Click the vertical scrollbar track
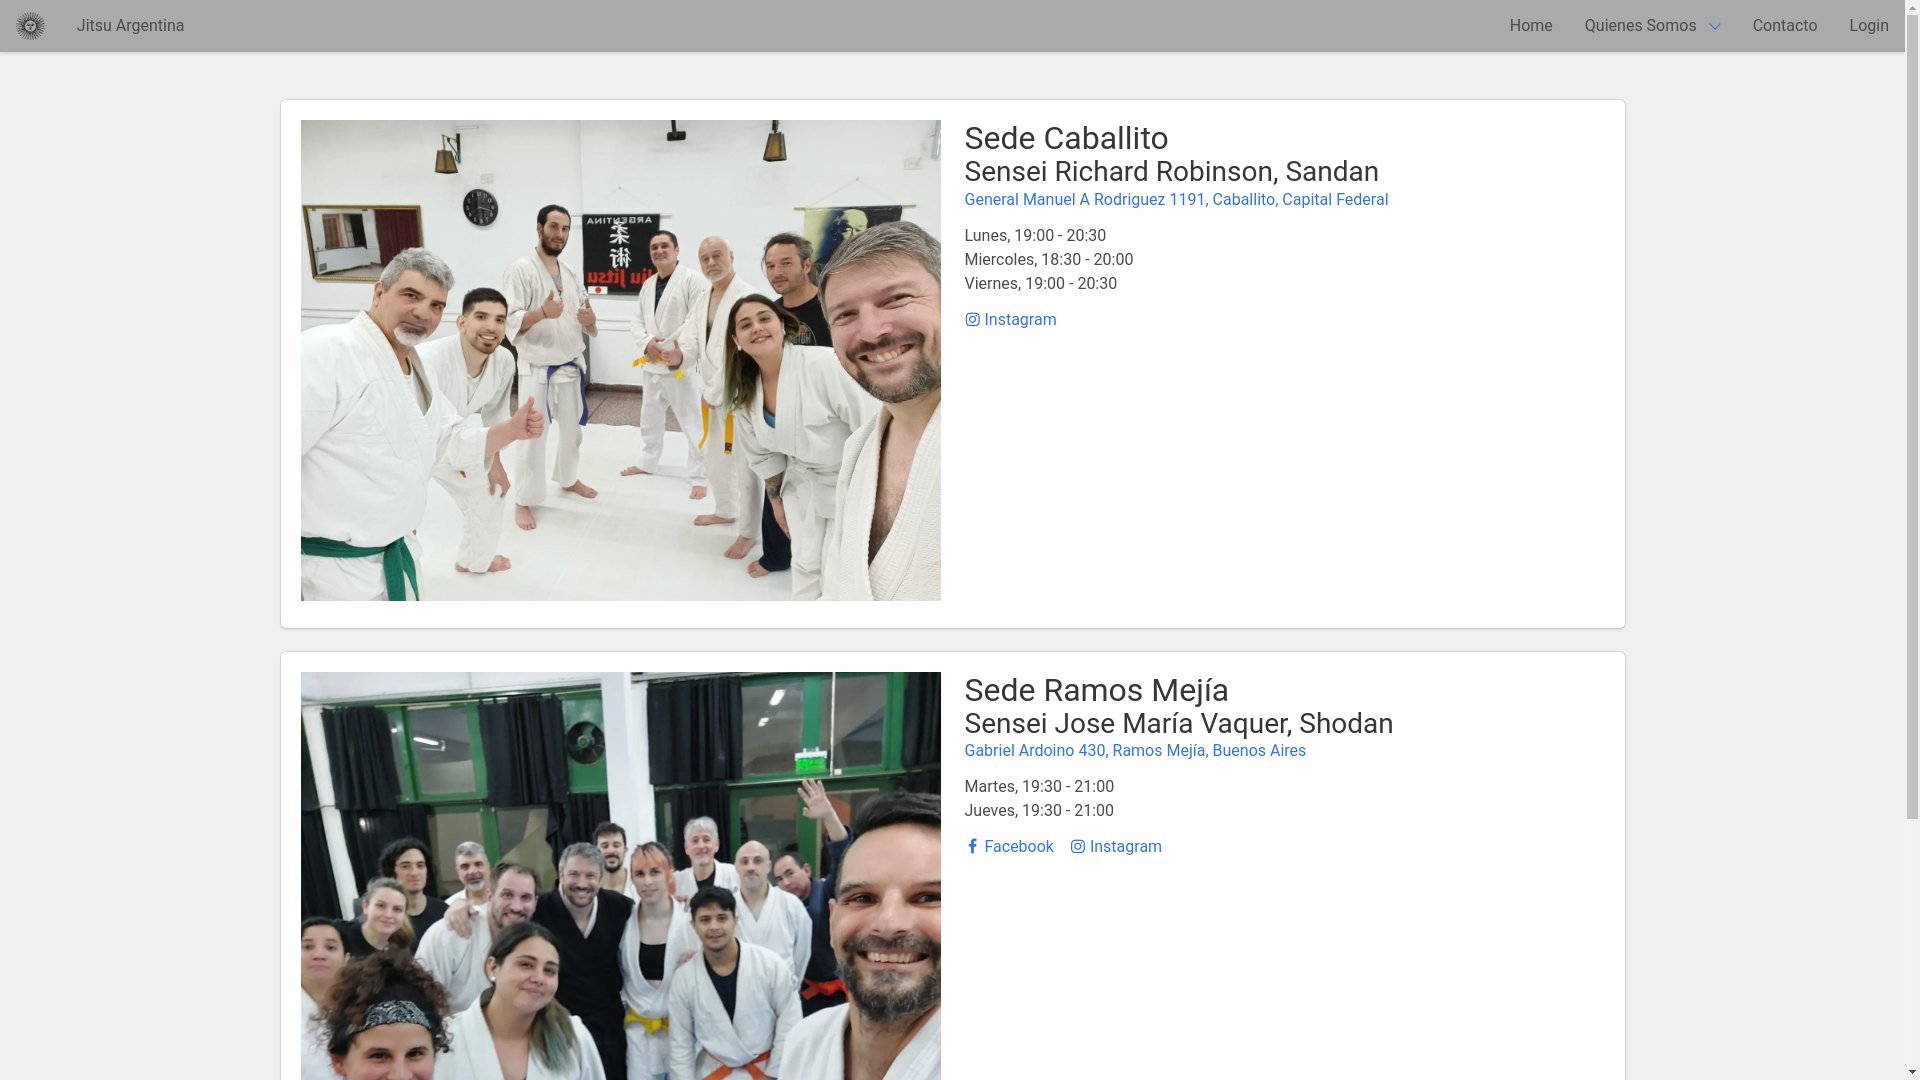 (1912, 940)
